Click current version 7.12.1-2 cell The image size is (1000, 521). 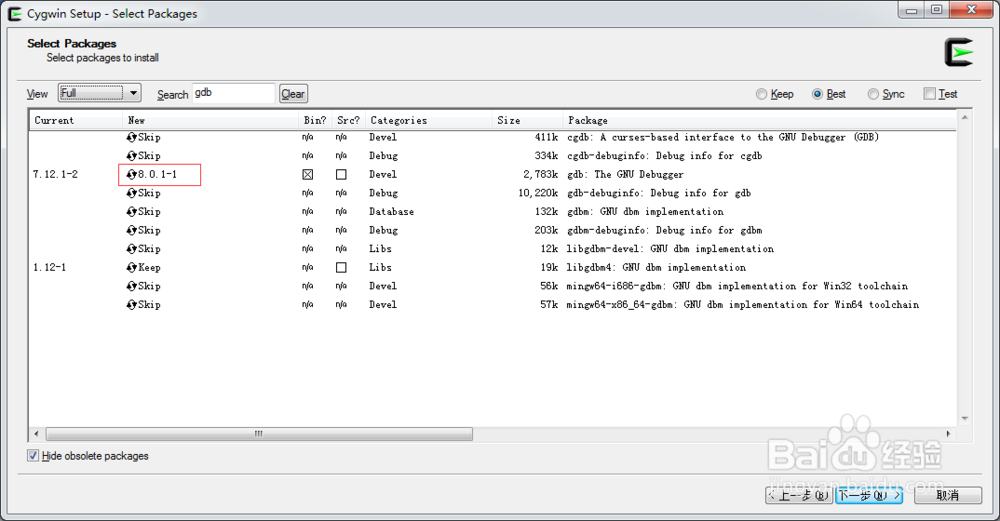pos(55,174)
